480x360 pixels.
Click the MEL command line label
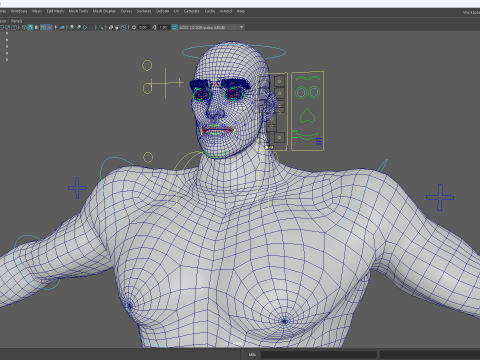pyautogui.click(x=252, y=354)
